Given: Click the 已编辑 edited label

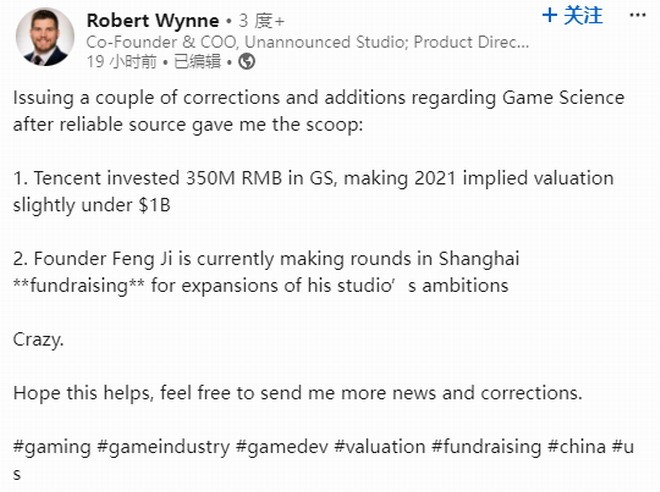Looking at the screenshot, I should coord(197,62).
